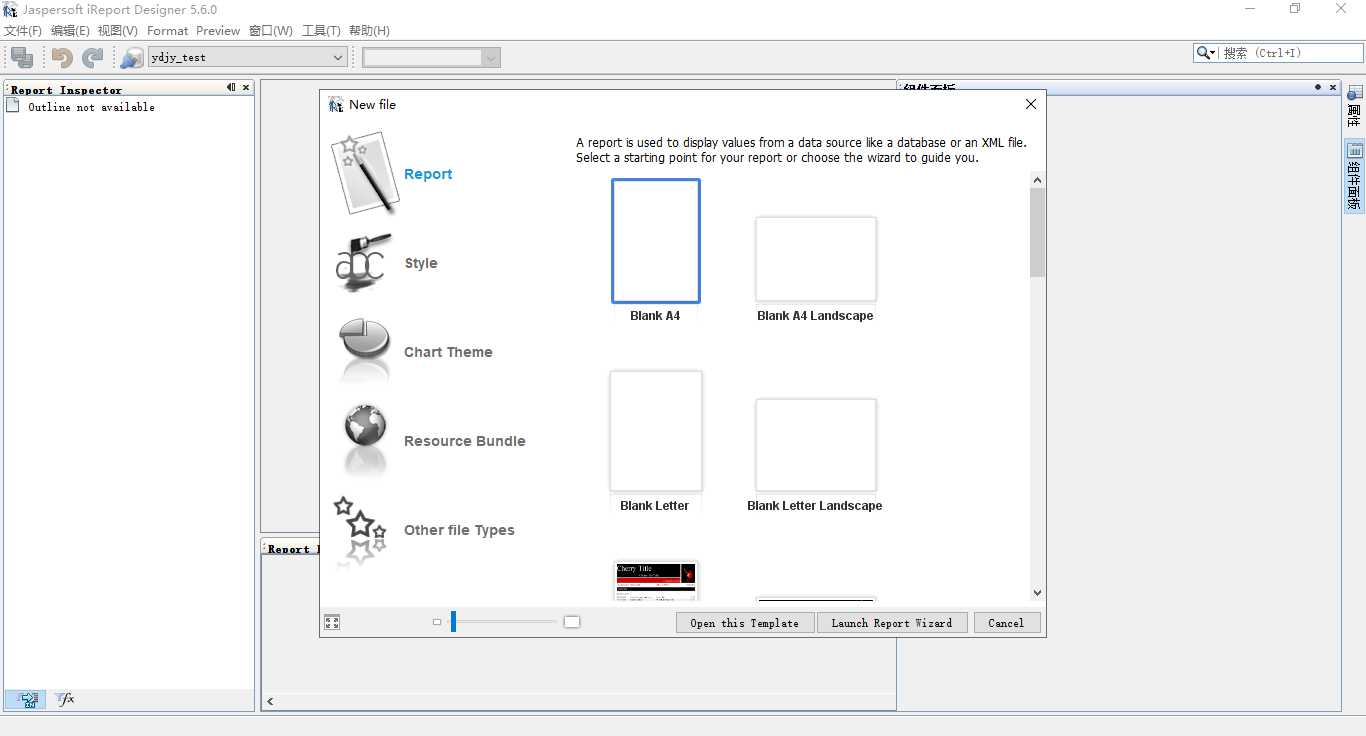Close the palette panel with x

point(1333,88)
